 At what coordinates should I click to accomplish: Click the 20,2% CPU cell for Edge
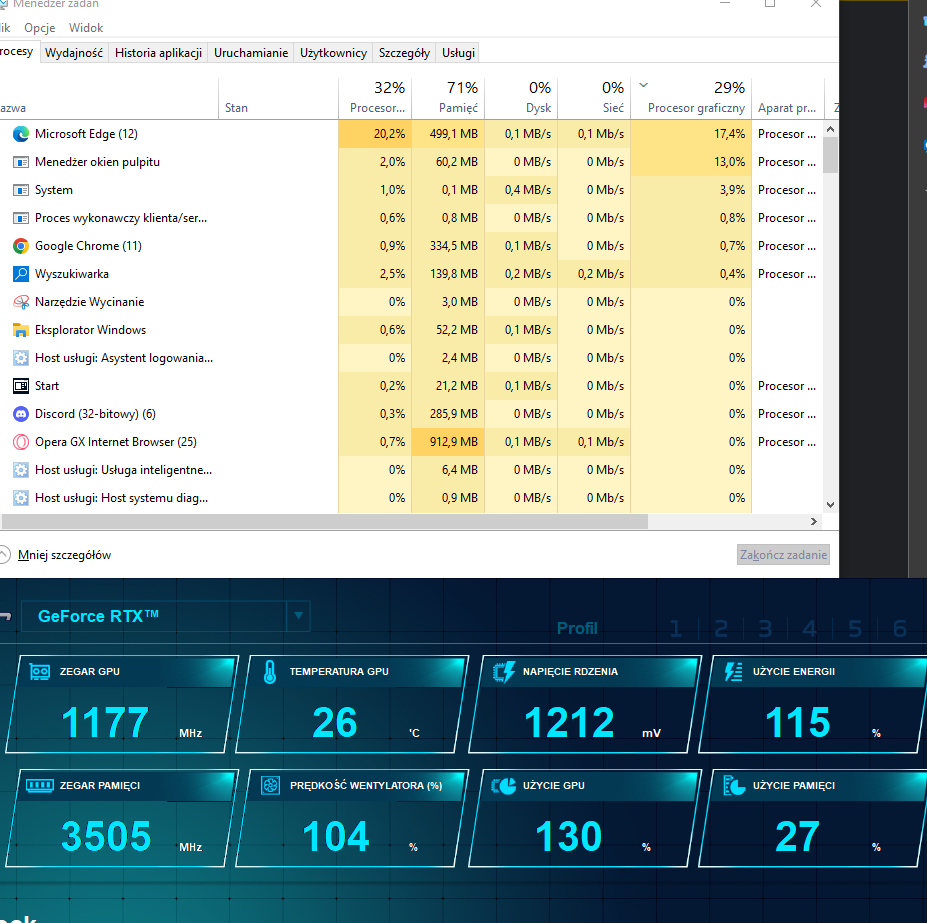coord(375,134)
